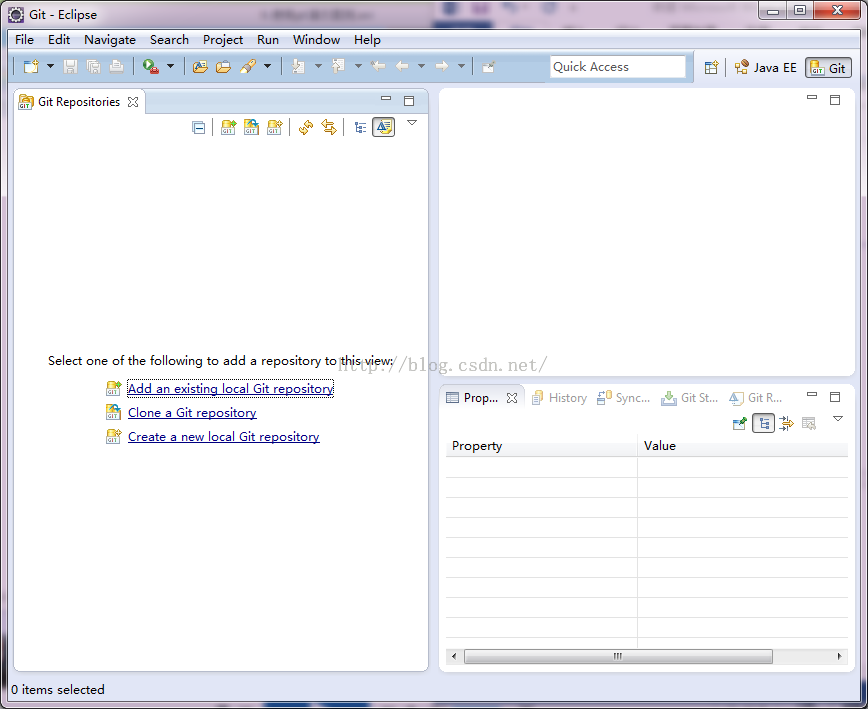The width and height of the screenshot is (868, 709).
Task: Click the Open Task folder icon
Action: [x=223, y=67]
